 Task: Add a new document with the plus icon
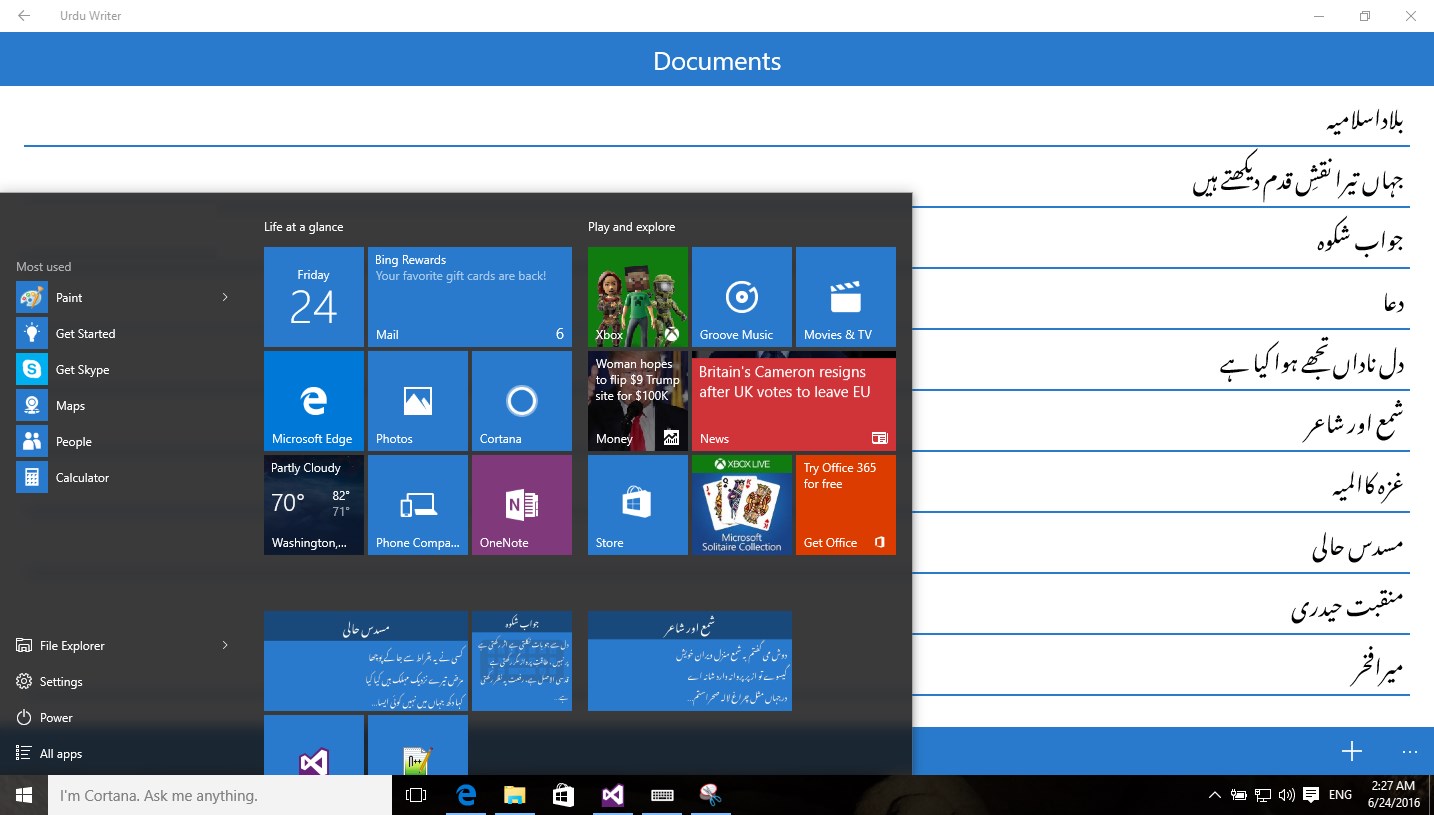[1352, 751]
